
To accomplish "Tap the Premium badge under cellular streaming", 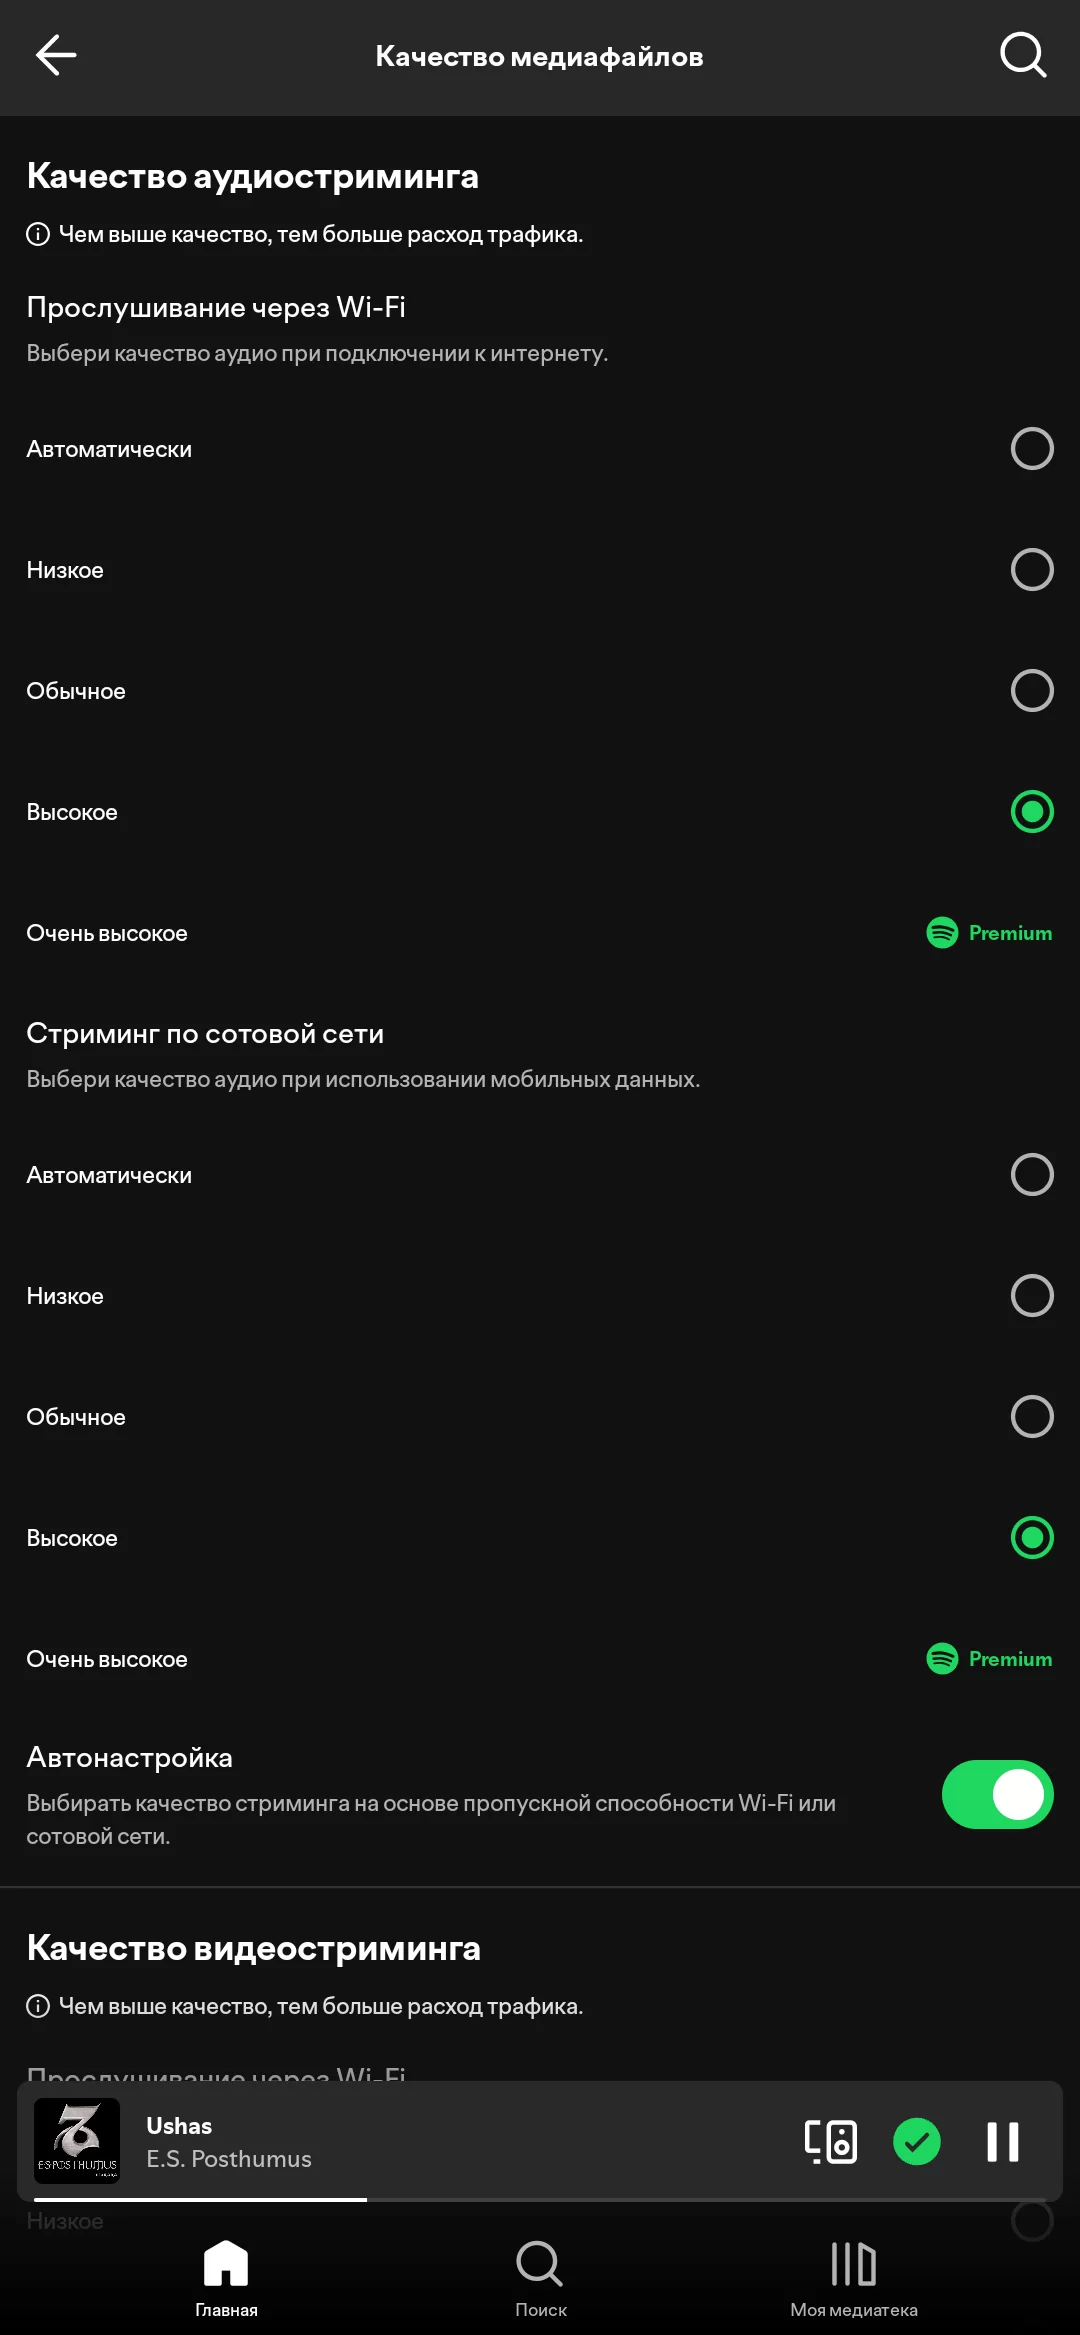I will (x=989, y=1659).
